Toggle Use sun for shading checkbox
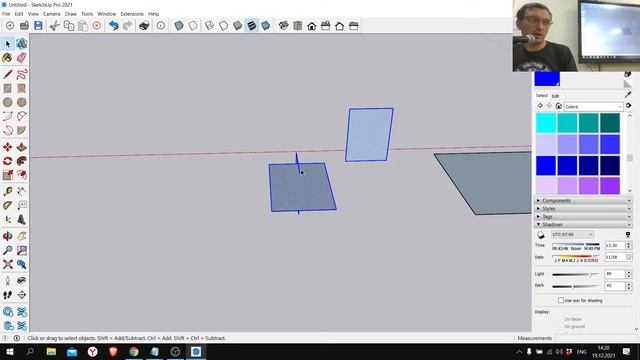This screenshot has height=360, width=640. [x=561, y=300]
